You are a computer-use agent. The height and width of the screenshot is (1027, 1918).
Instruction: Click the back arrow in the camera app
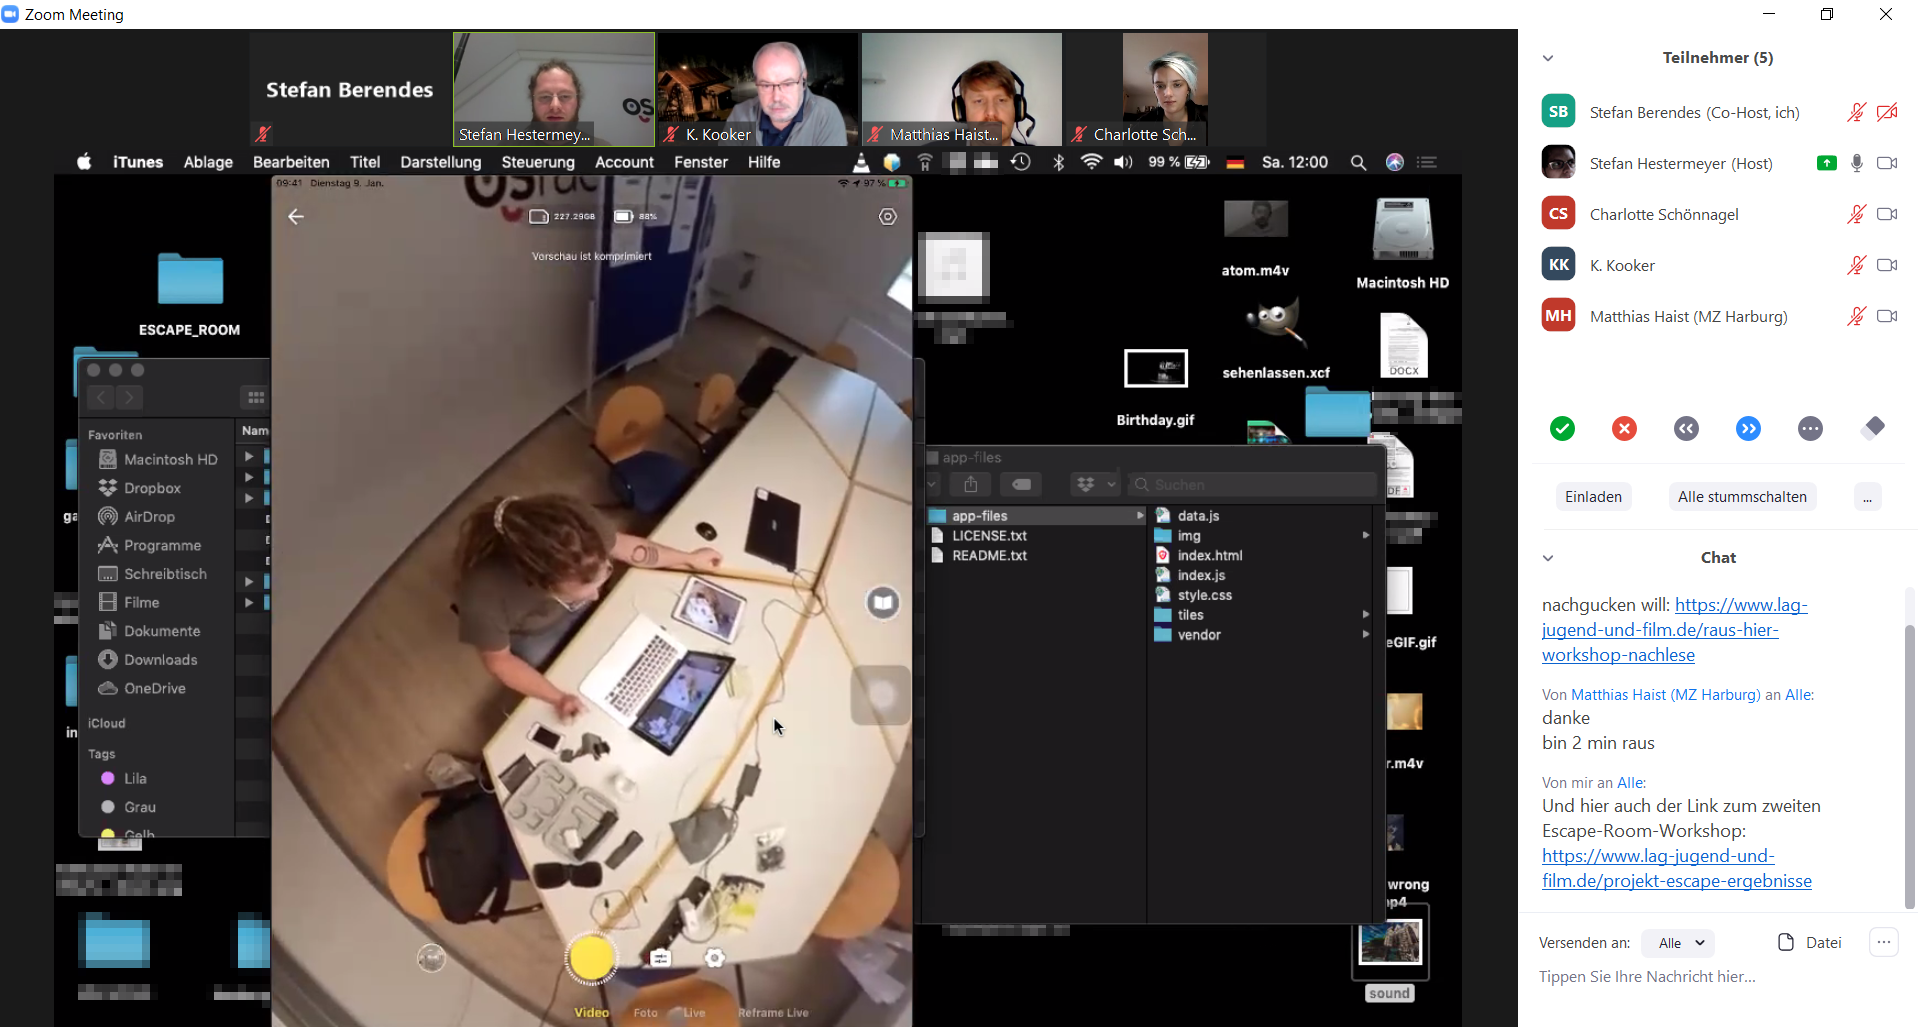click(x=296, y=217)
